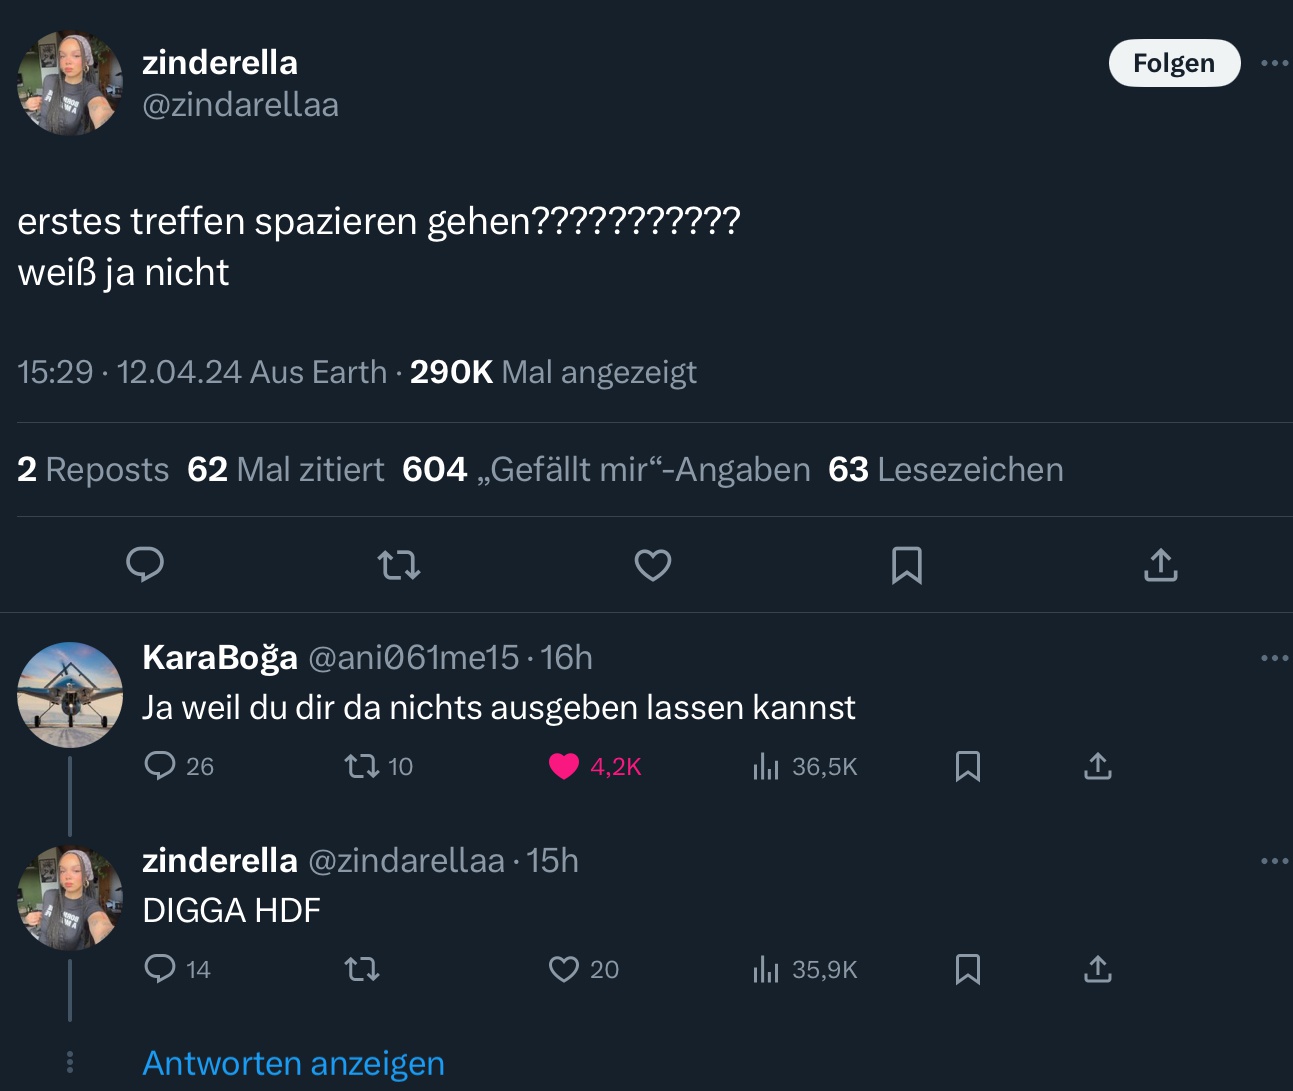The width and height of the screenshot is (1293, 1091).
Task: Share the main tweet
Action: pos(1160,565)
